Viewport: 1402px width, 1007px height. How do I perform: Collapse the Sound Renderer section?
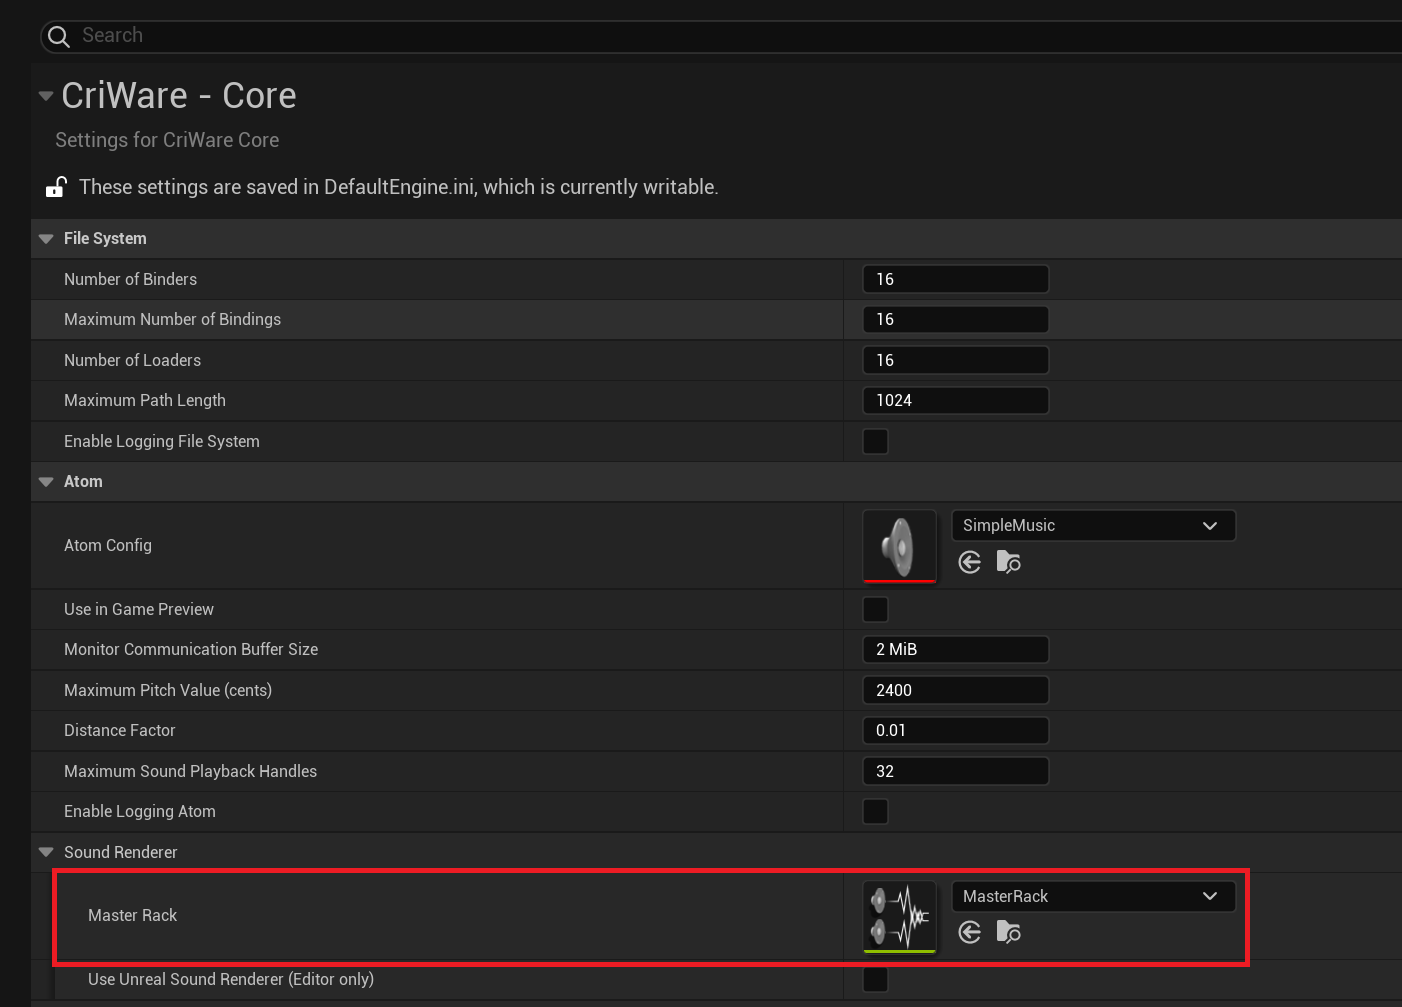pos(46,852)
